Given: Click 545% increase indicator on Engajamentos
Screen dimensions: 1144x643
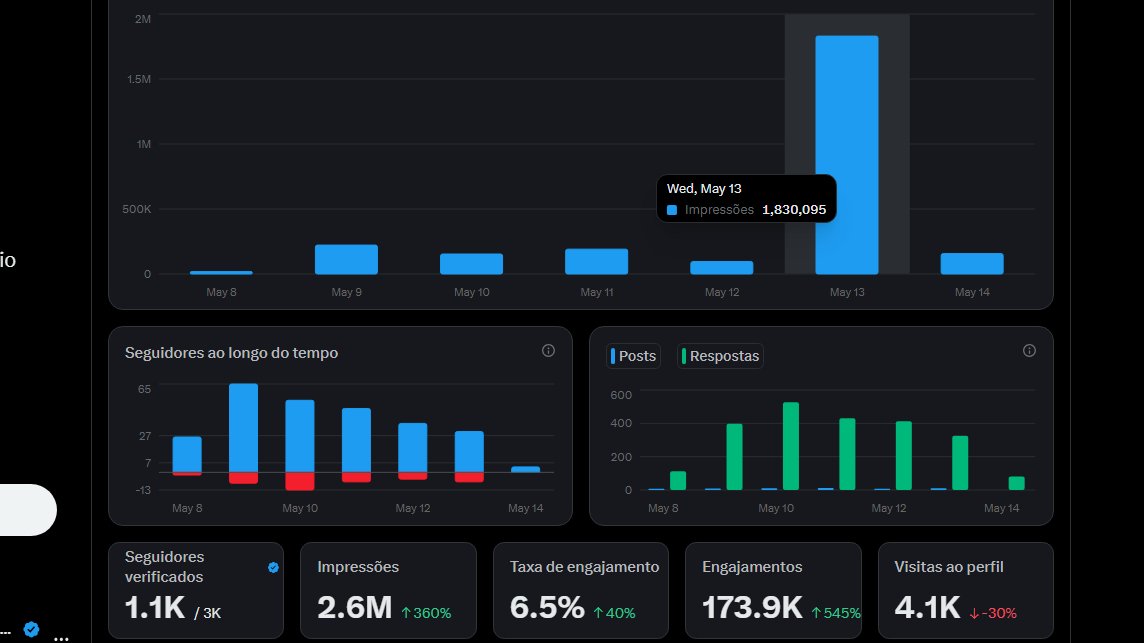Looking at the screenshot, I should pyautogui.click(x=836, y=613).
